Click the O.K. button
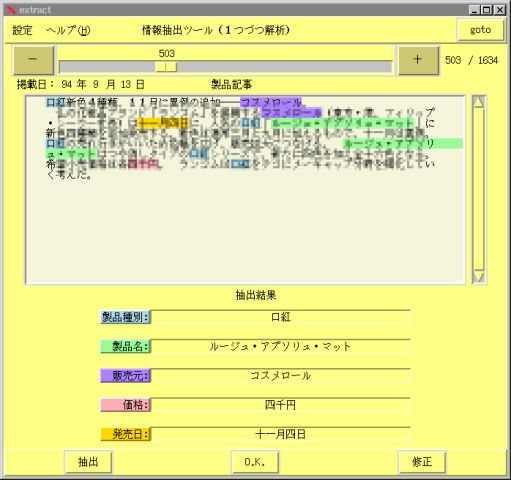Viewport: 511px width, 480px height. point(255,462)
